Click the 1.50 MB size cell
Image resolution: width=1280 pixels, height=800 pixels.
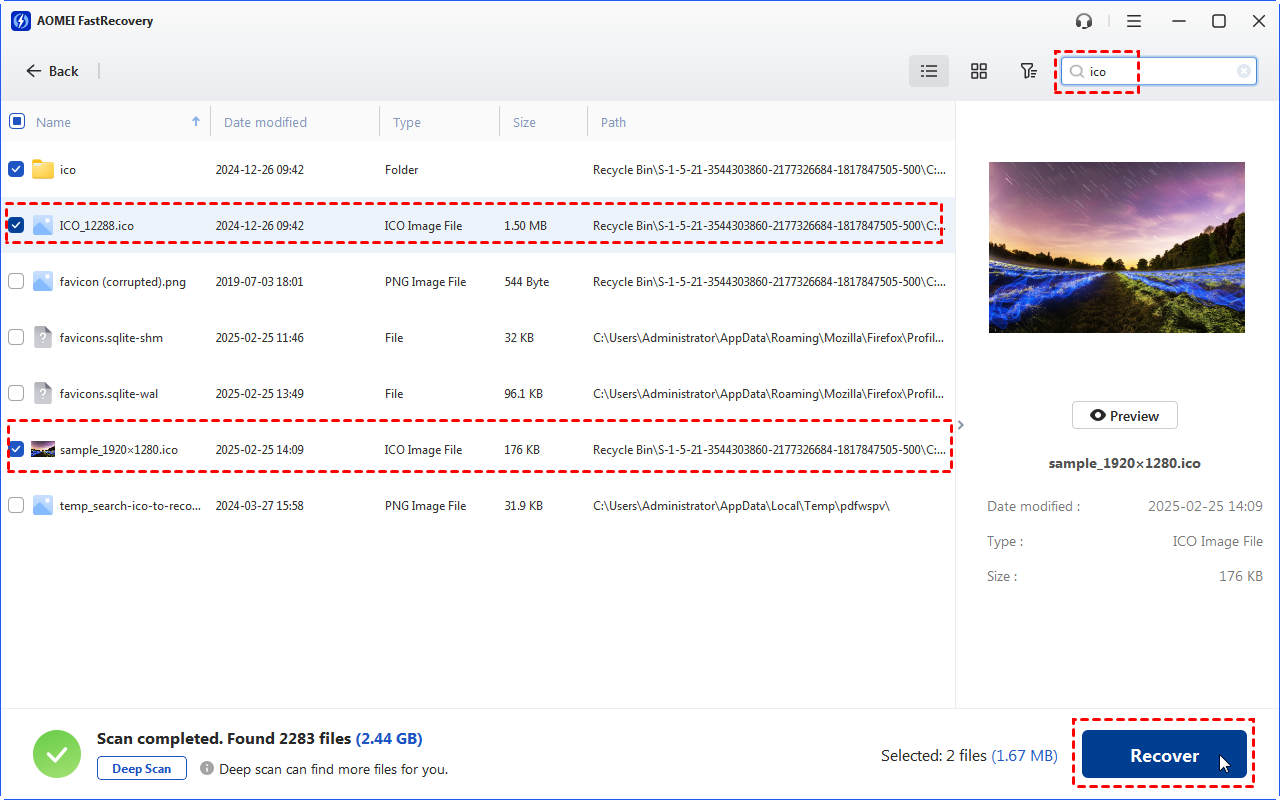pyautogui.click(x=526, y=226)
